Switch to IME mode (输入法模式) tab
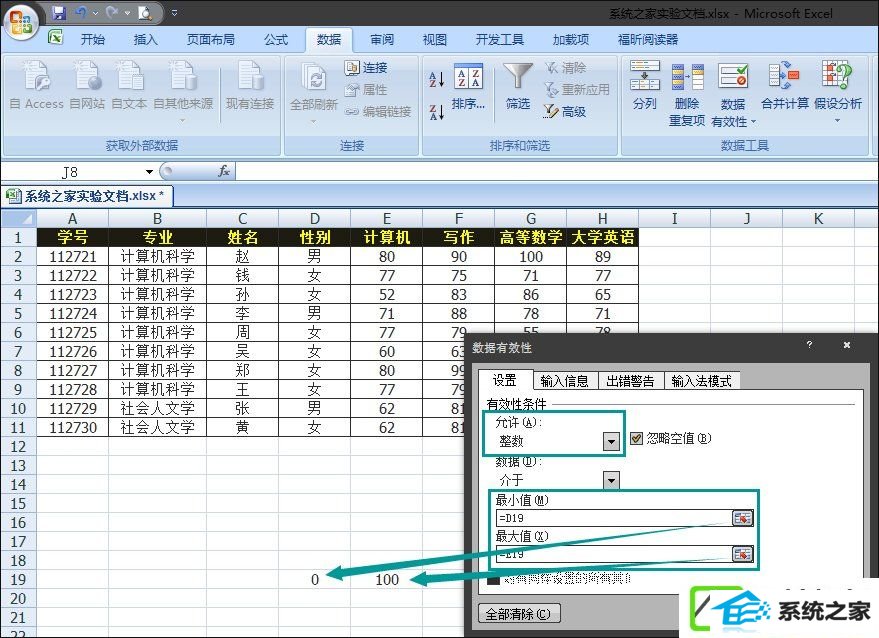 701,381
